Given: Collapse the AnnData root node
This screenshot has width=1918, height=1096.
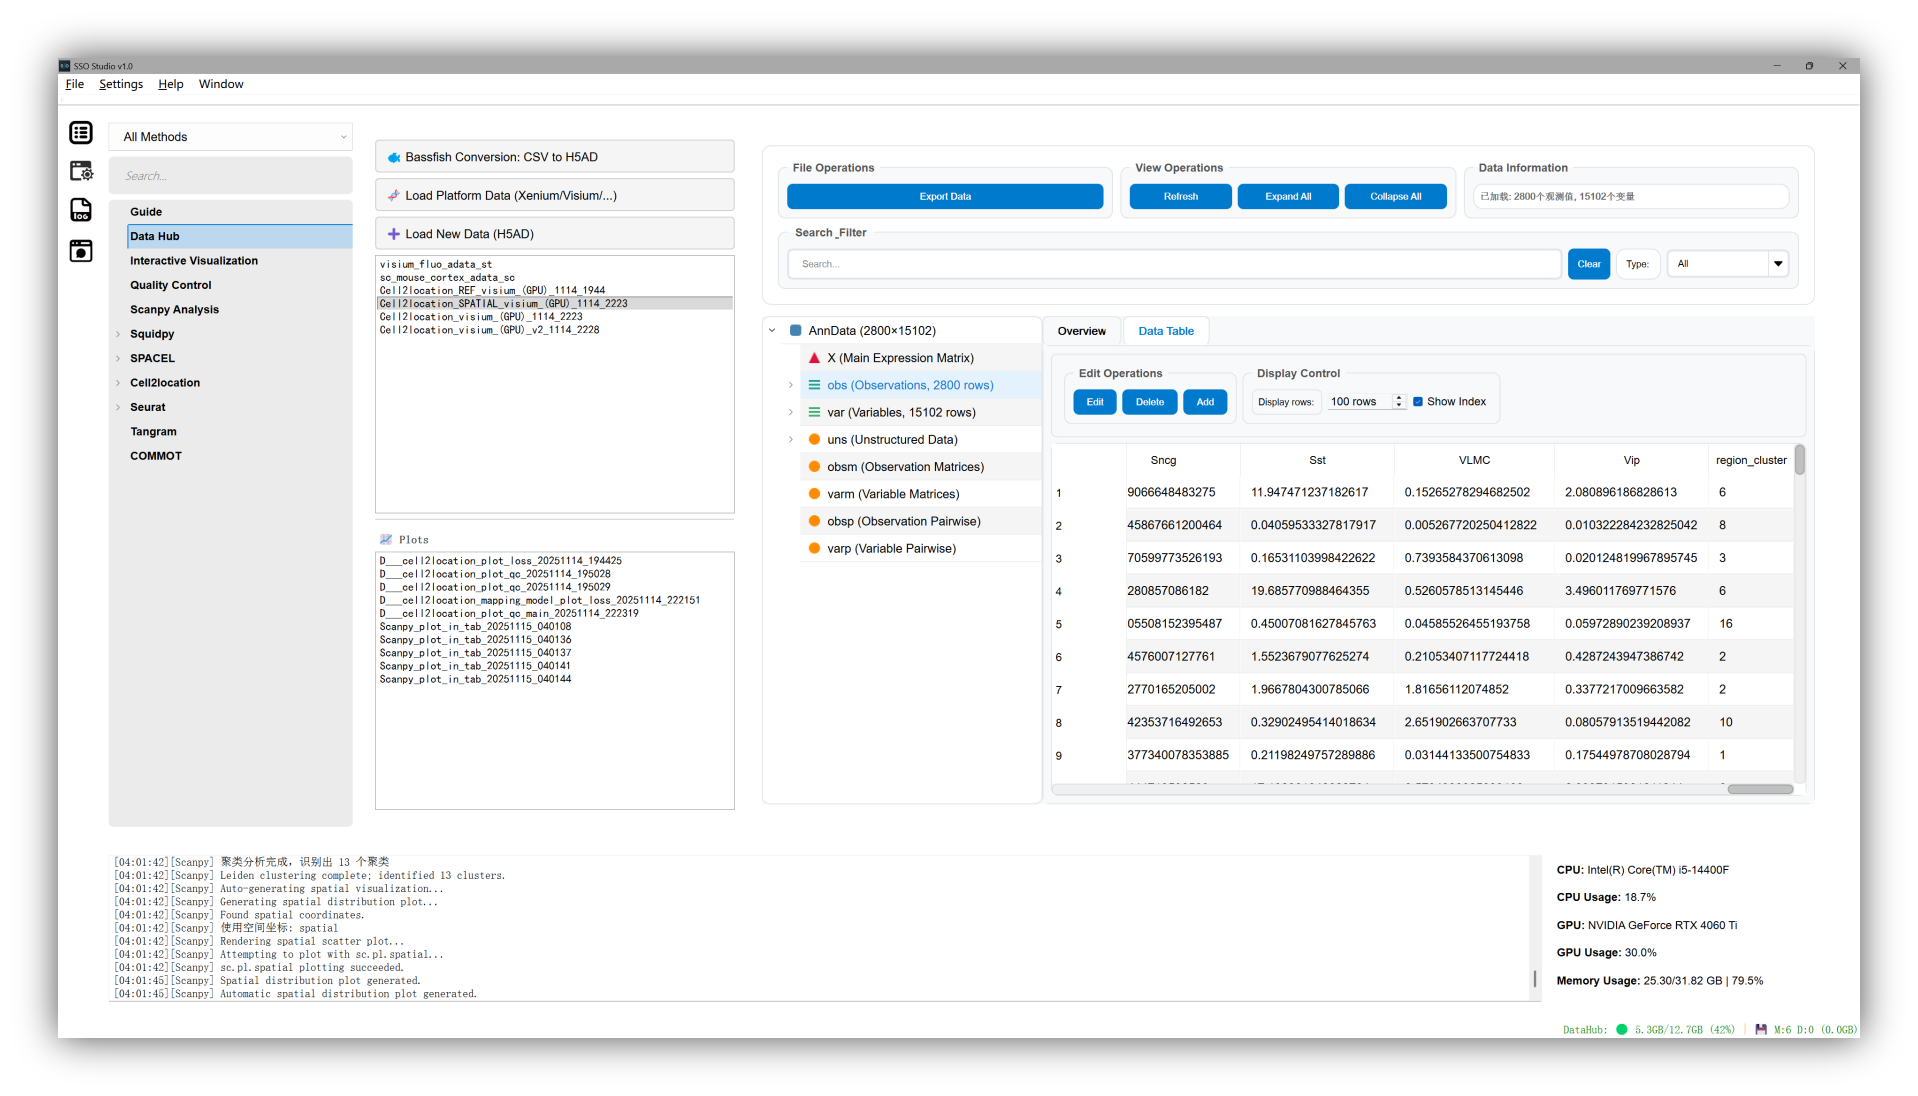Looking at the screenshot, I should point(772,331).
